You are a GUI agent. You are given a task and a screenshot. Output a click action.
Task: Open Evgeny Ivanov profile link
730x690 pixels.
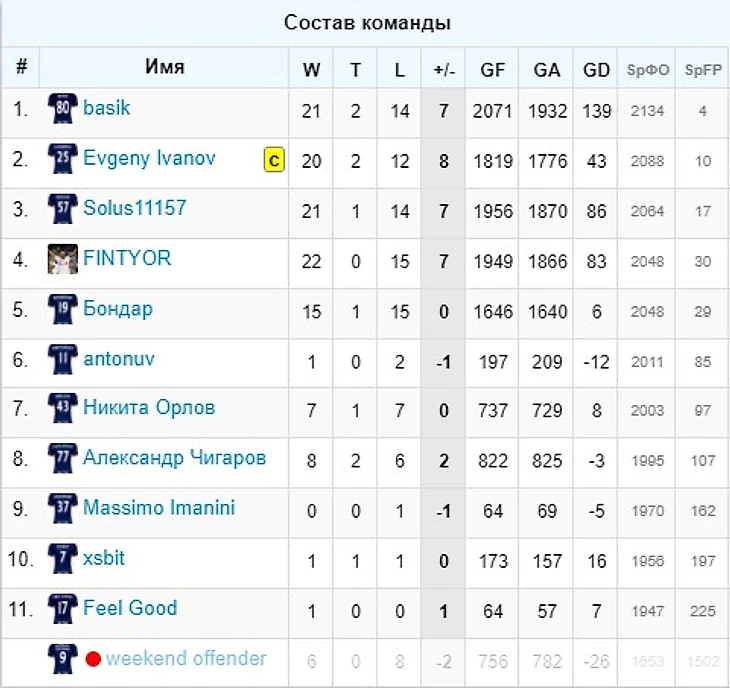(x=149, y=158)
